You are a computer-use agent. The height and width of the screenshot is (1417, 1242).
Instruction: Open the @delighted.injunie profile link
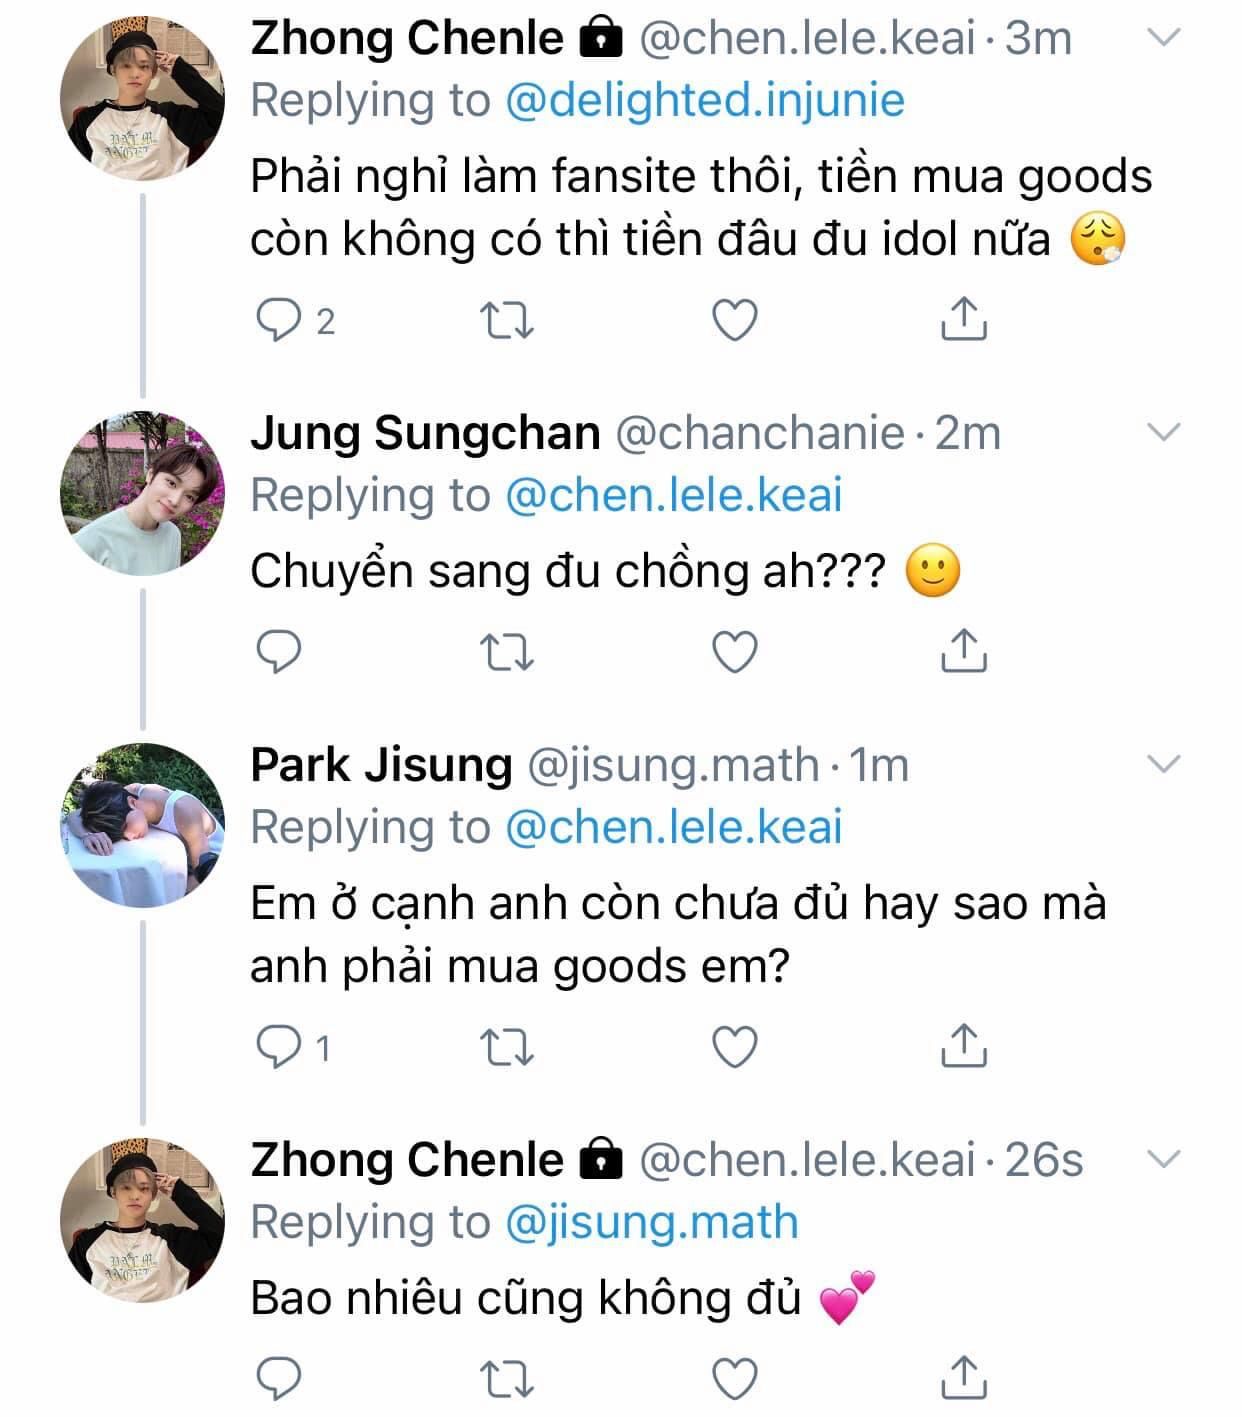(x=705, y=100)
